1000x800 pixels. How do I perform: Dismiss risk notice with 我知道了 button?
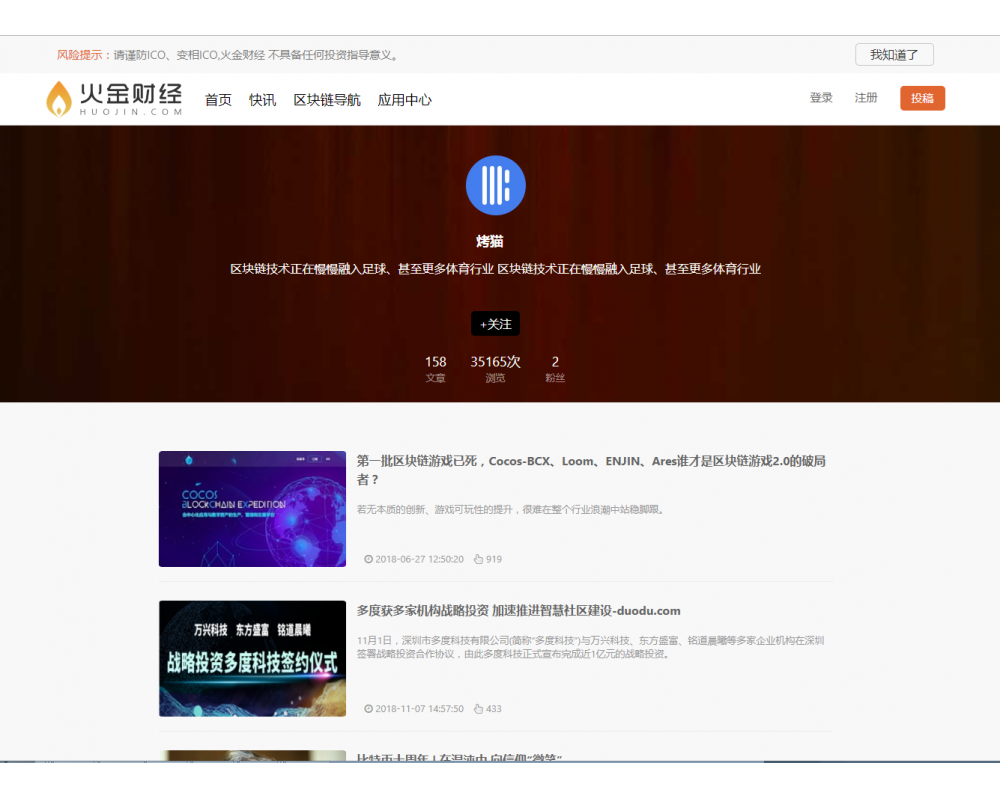894,55
